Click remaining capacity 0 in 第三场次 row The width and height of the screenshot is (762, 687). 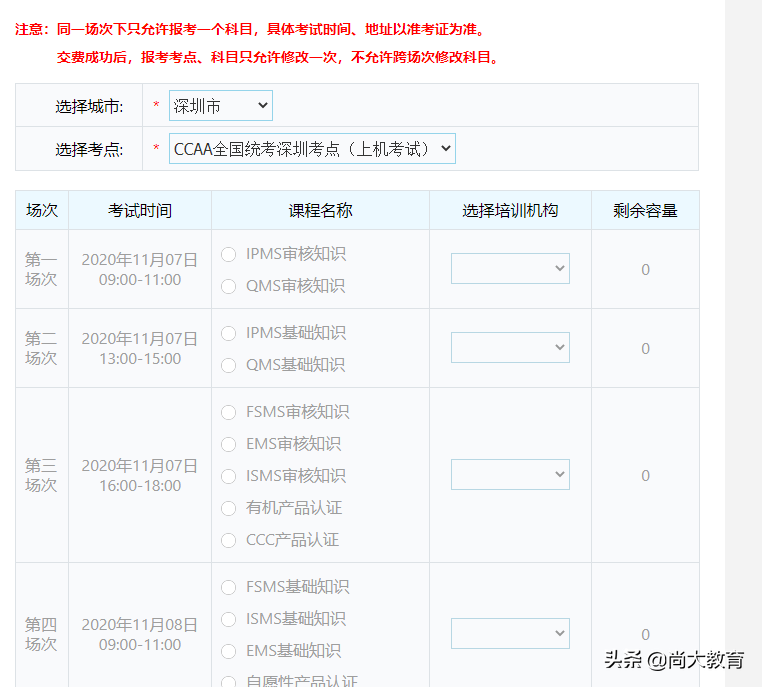click(645, 475)
